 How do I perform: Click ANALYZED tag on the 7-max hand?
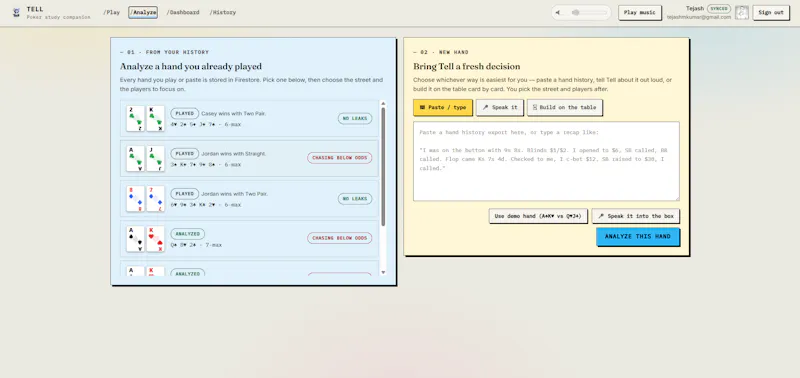click(187, 234)
